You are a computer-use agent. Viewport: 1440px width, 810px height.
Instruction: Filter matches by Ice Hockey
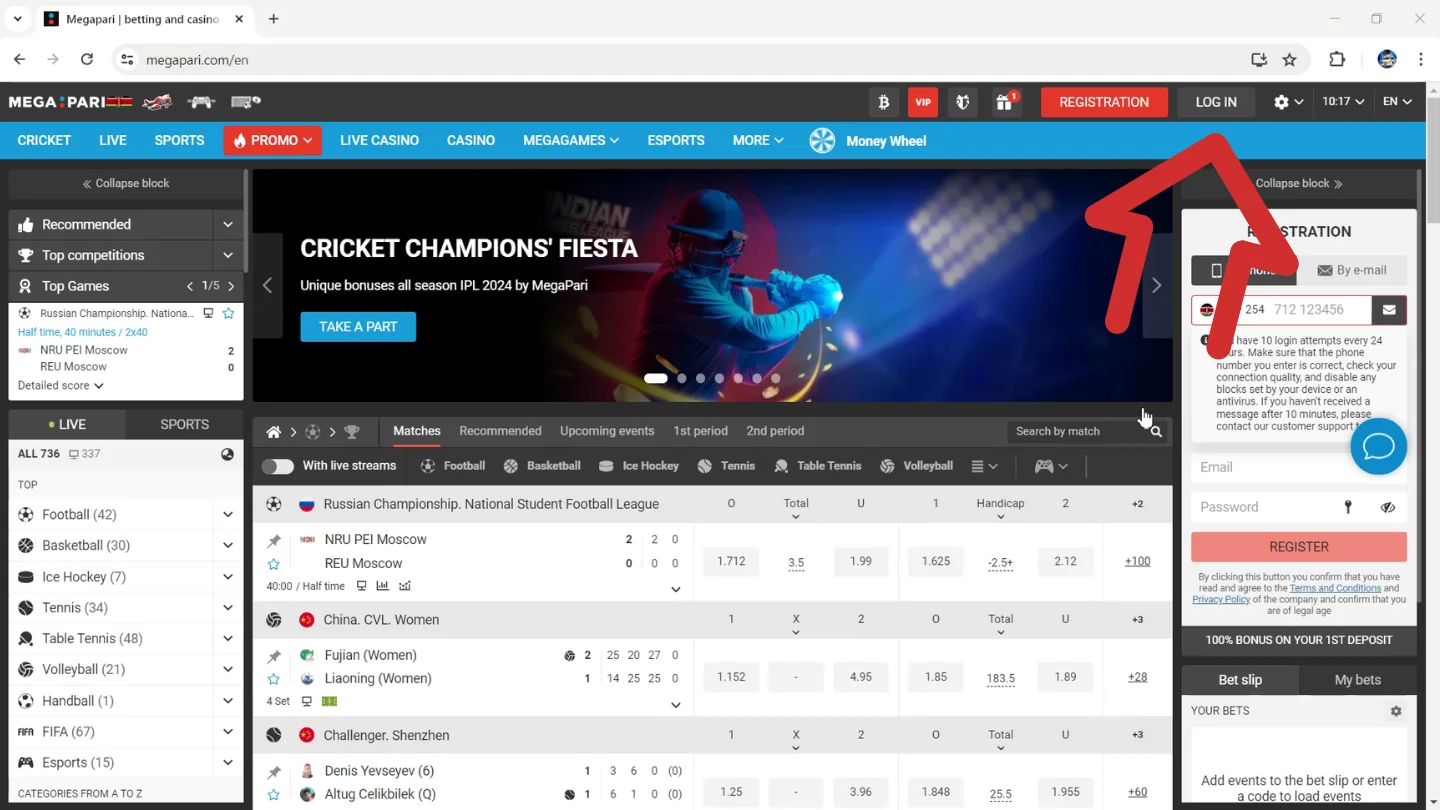click(639, 466)
